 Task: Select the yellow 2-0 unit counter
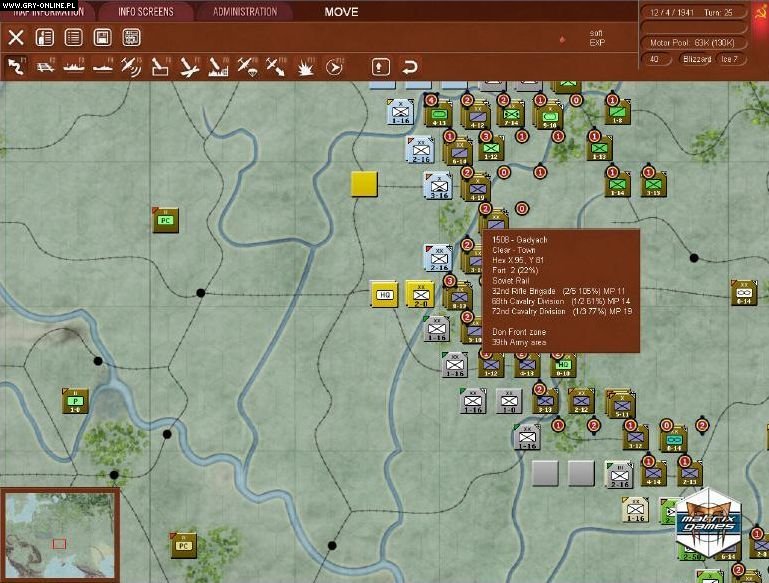(420, 294)
